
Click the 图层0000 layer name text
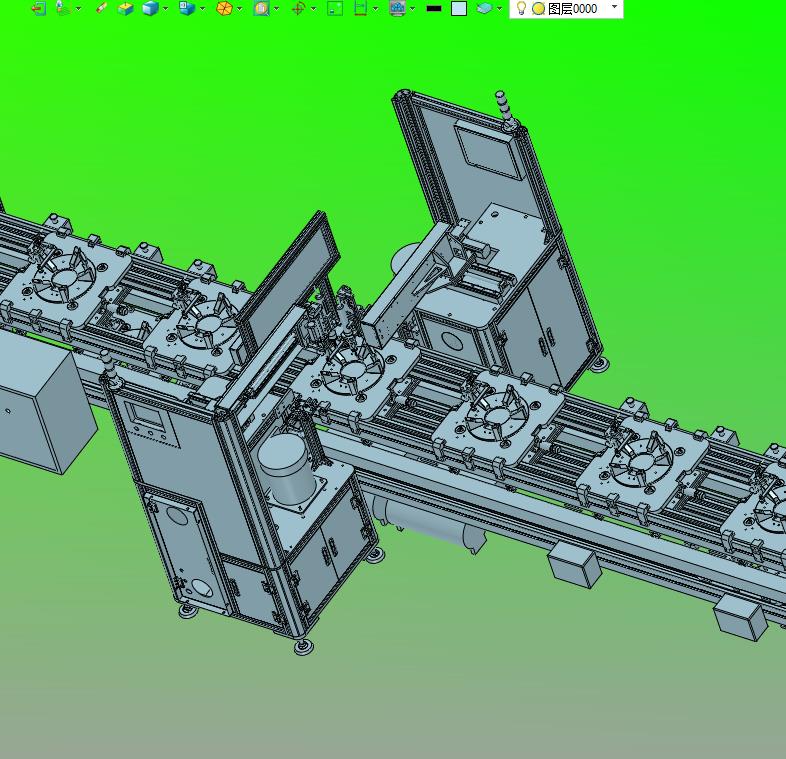(572, 9)
